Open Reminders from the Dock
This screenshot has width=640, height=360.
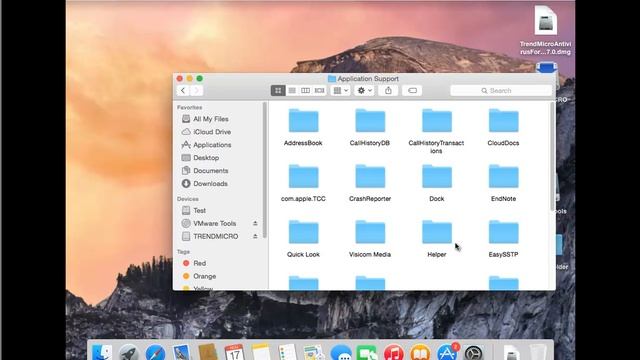pos(287,352)
